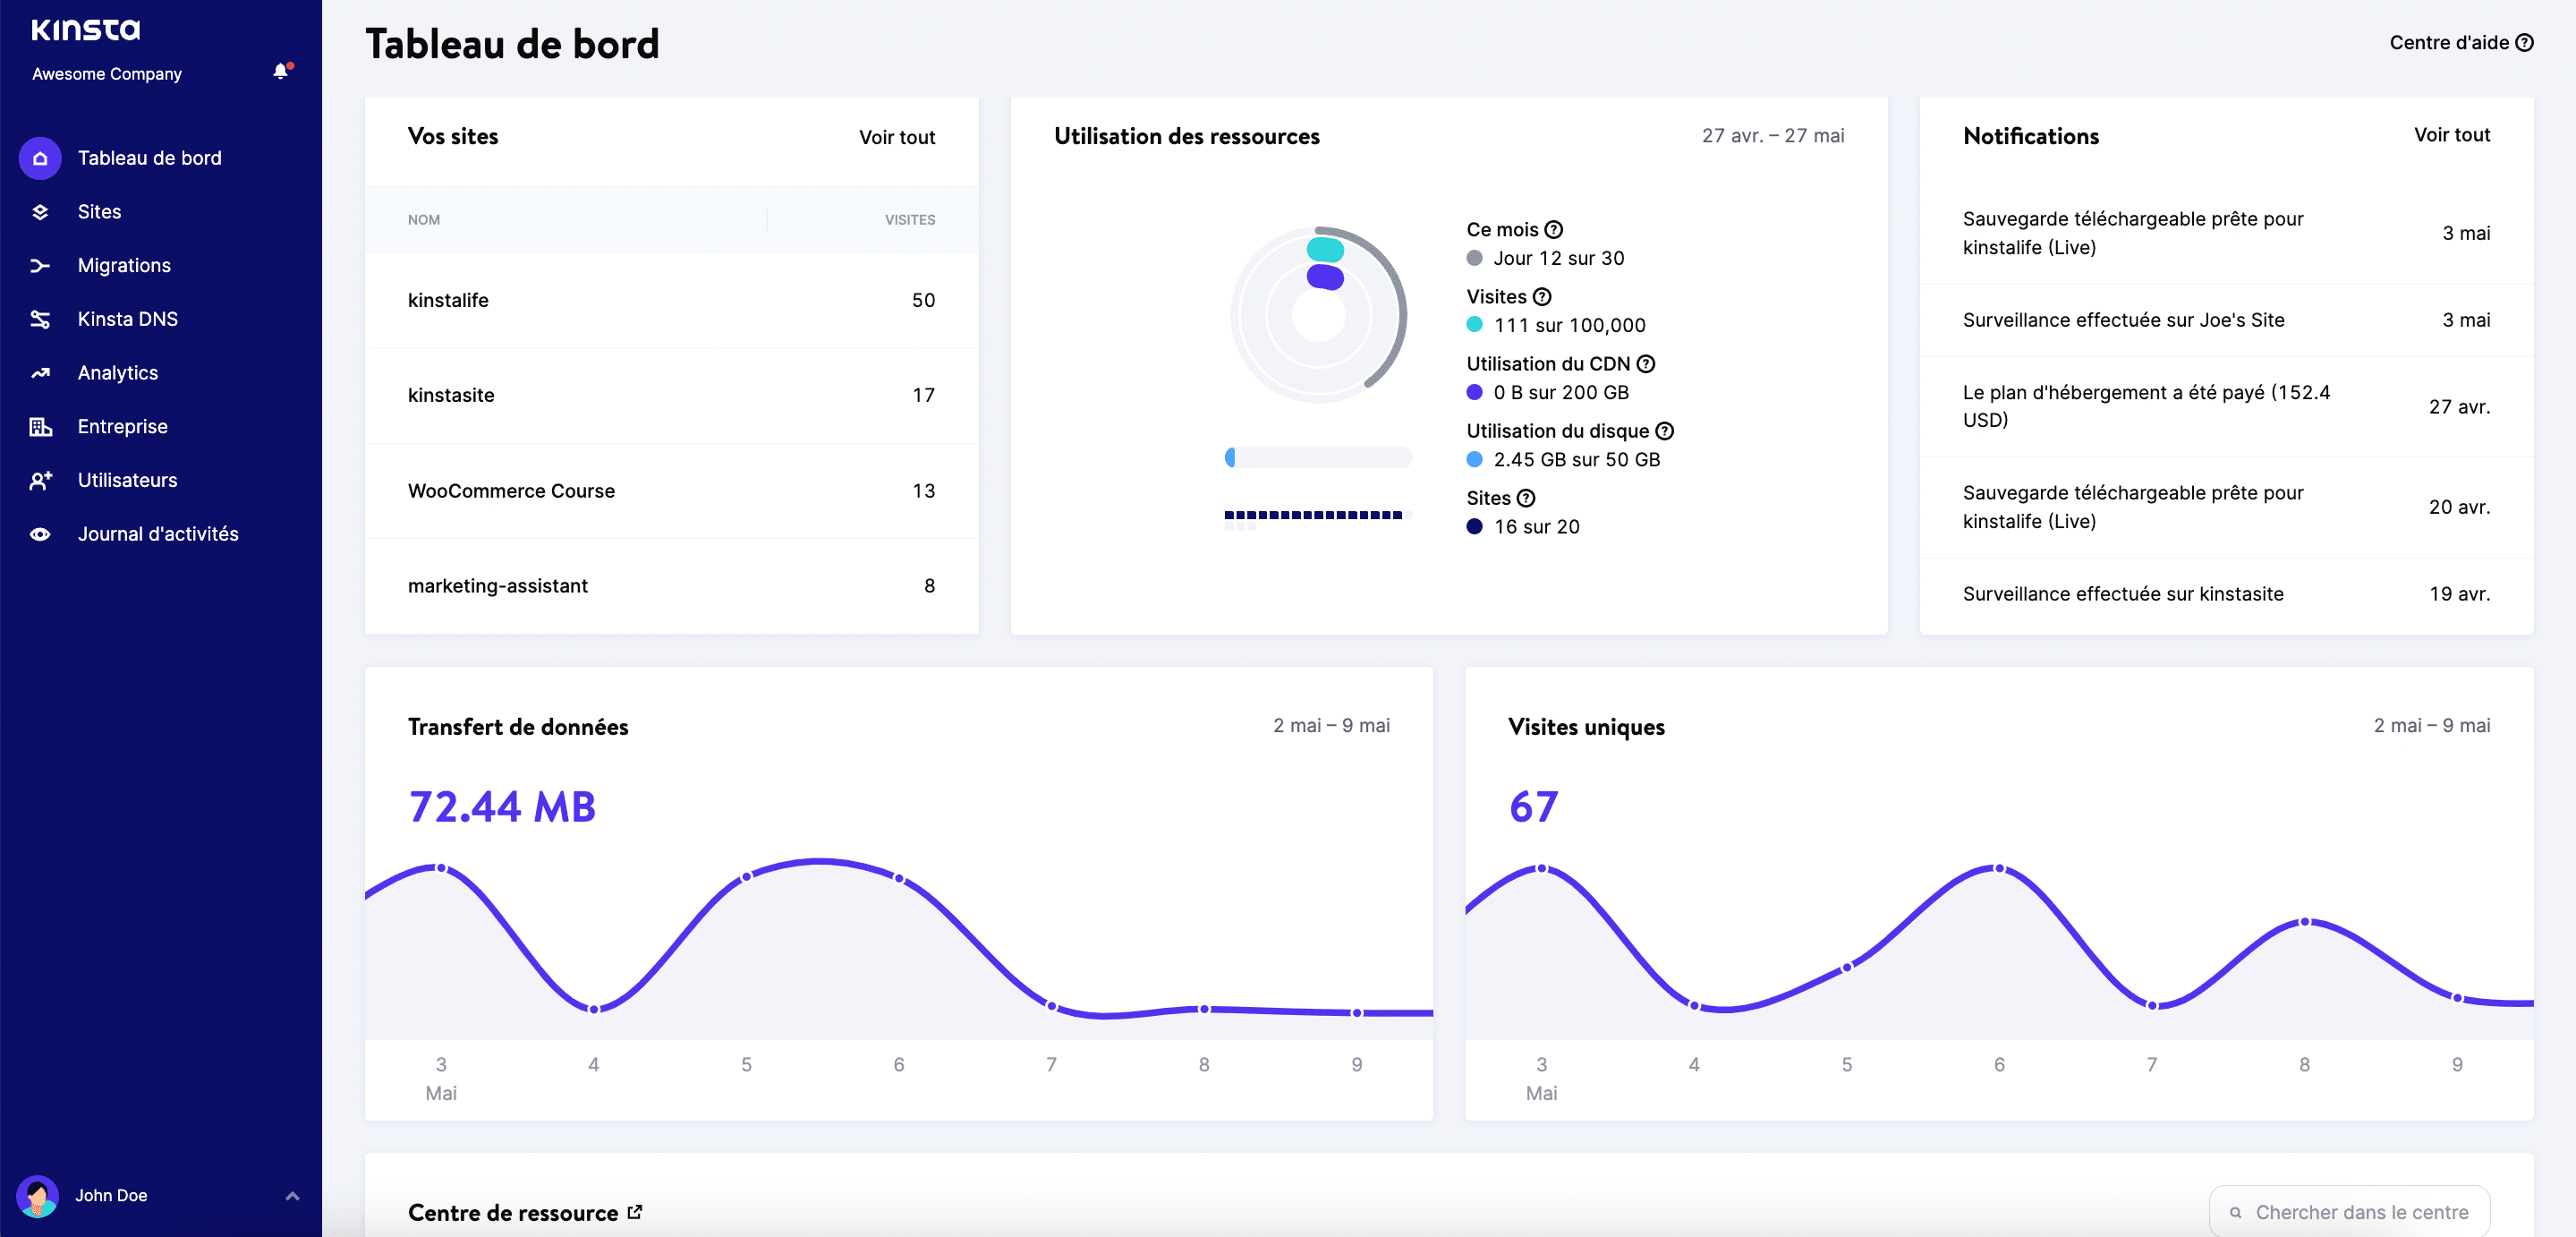Expand the John Doe user profile menu
Image resolution: width=2576 pixels, height=1237 pixels.
(x=287, y=1194)
